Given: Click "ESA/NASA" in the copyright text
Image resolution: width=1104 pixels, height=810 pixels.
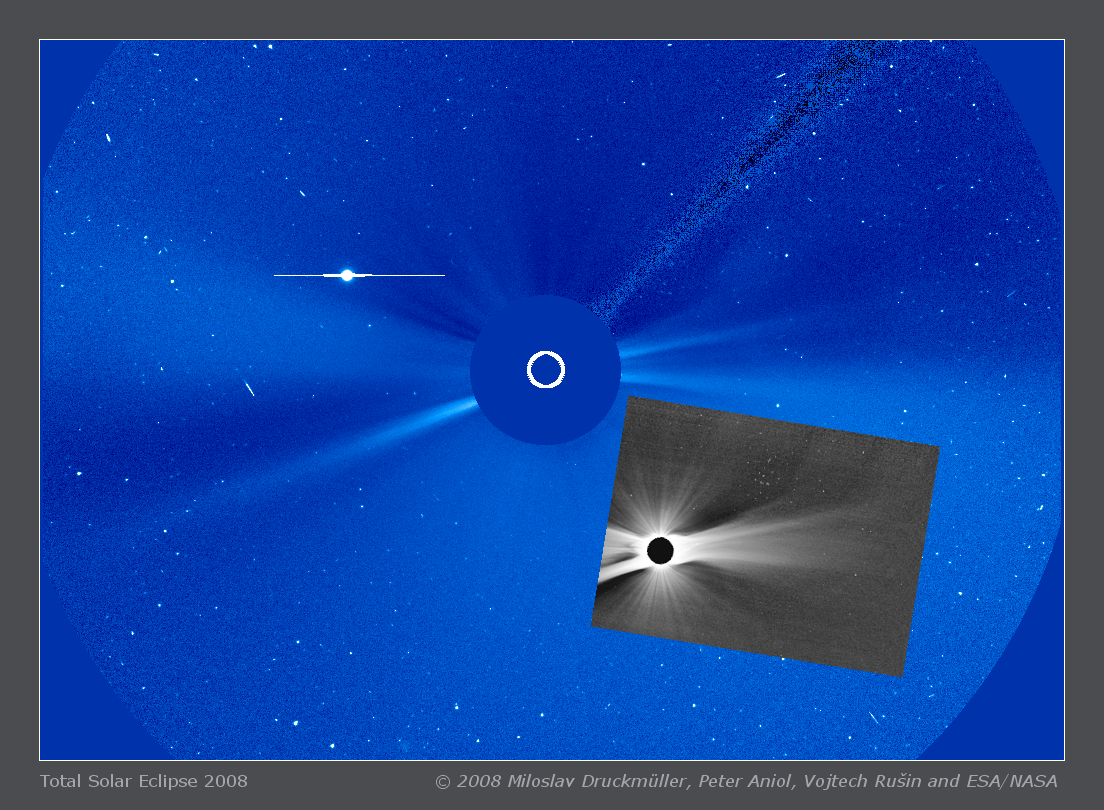Looking at the screenshot, I should [1010, 781].
